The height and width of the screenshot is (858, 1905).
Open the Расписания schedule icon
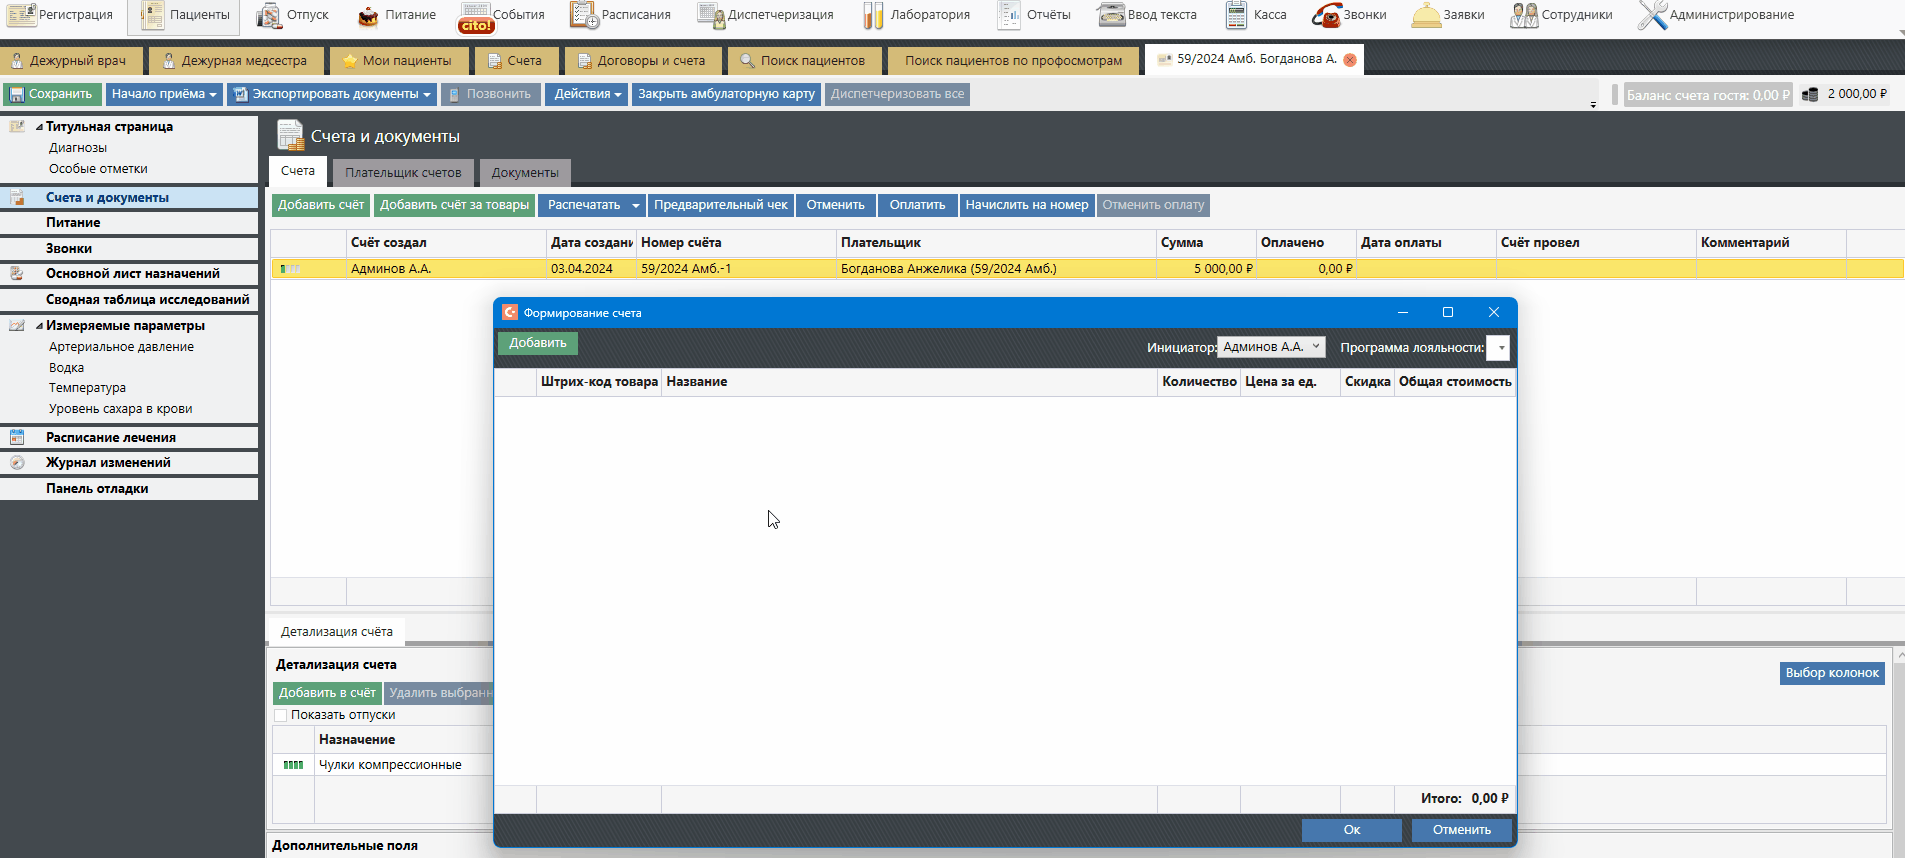[584, 15]
